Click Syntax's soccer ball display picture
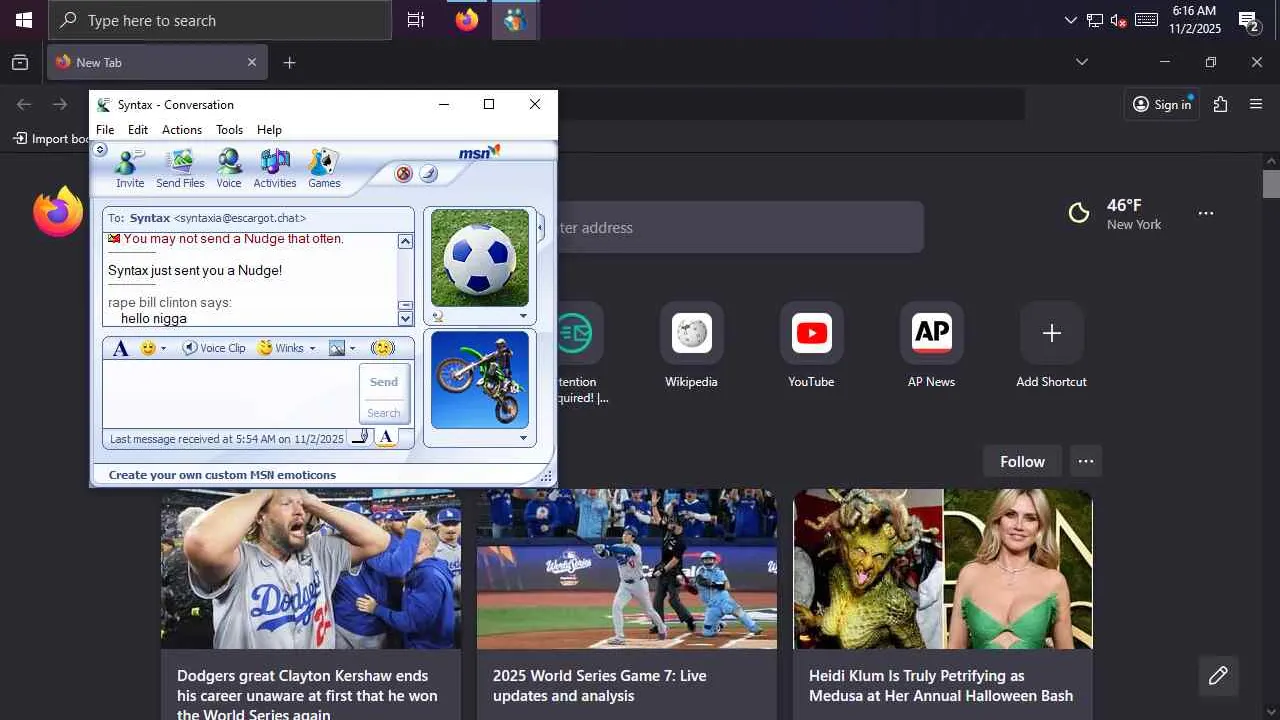 pos(480,258)
